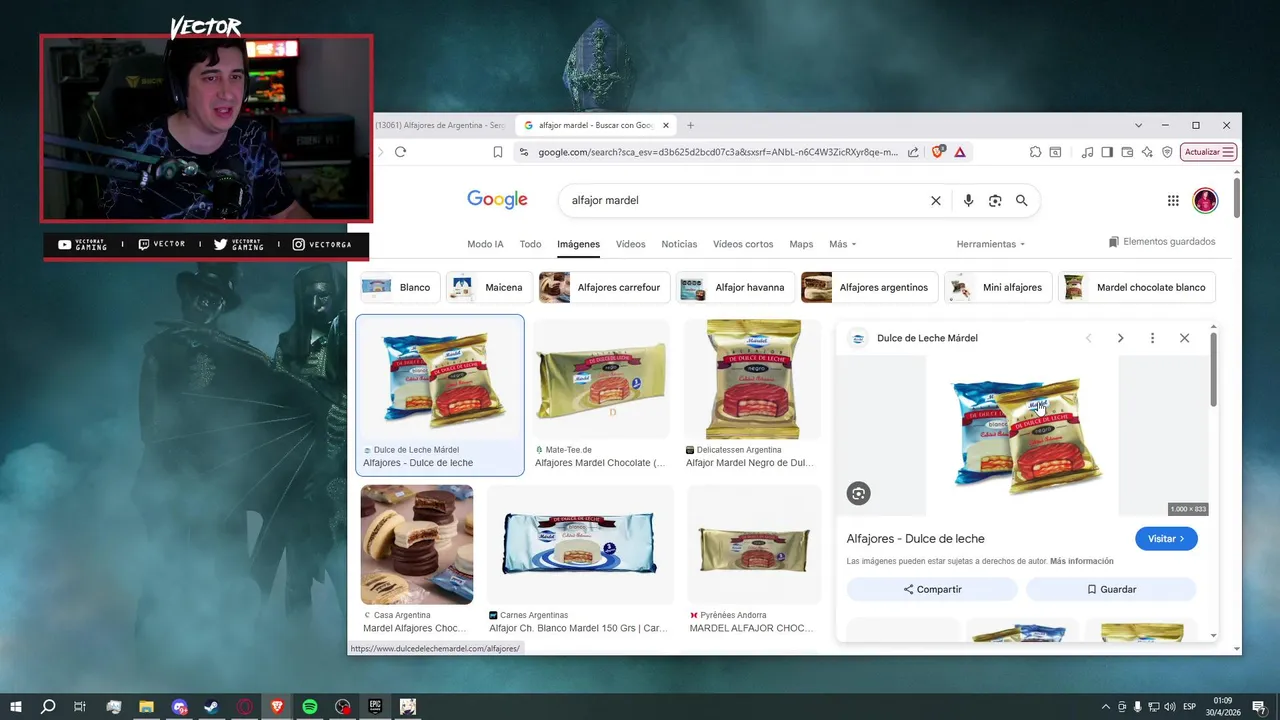Show hidden system tray icons

(1105, 706)
